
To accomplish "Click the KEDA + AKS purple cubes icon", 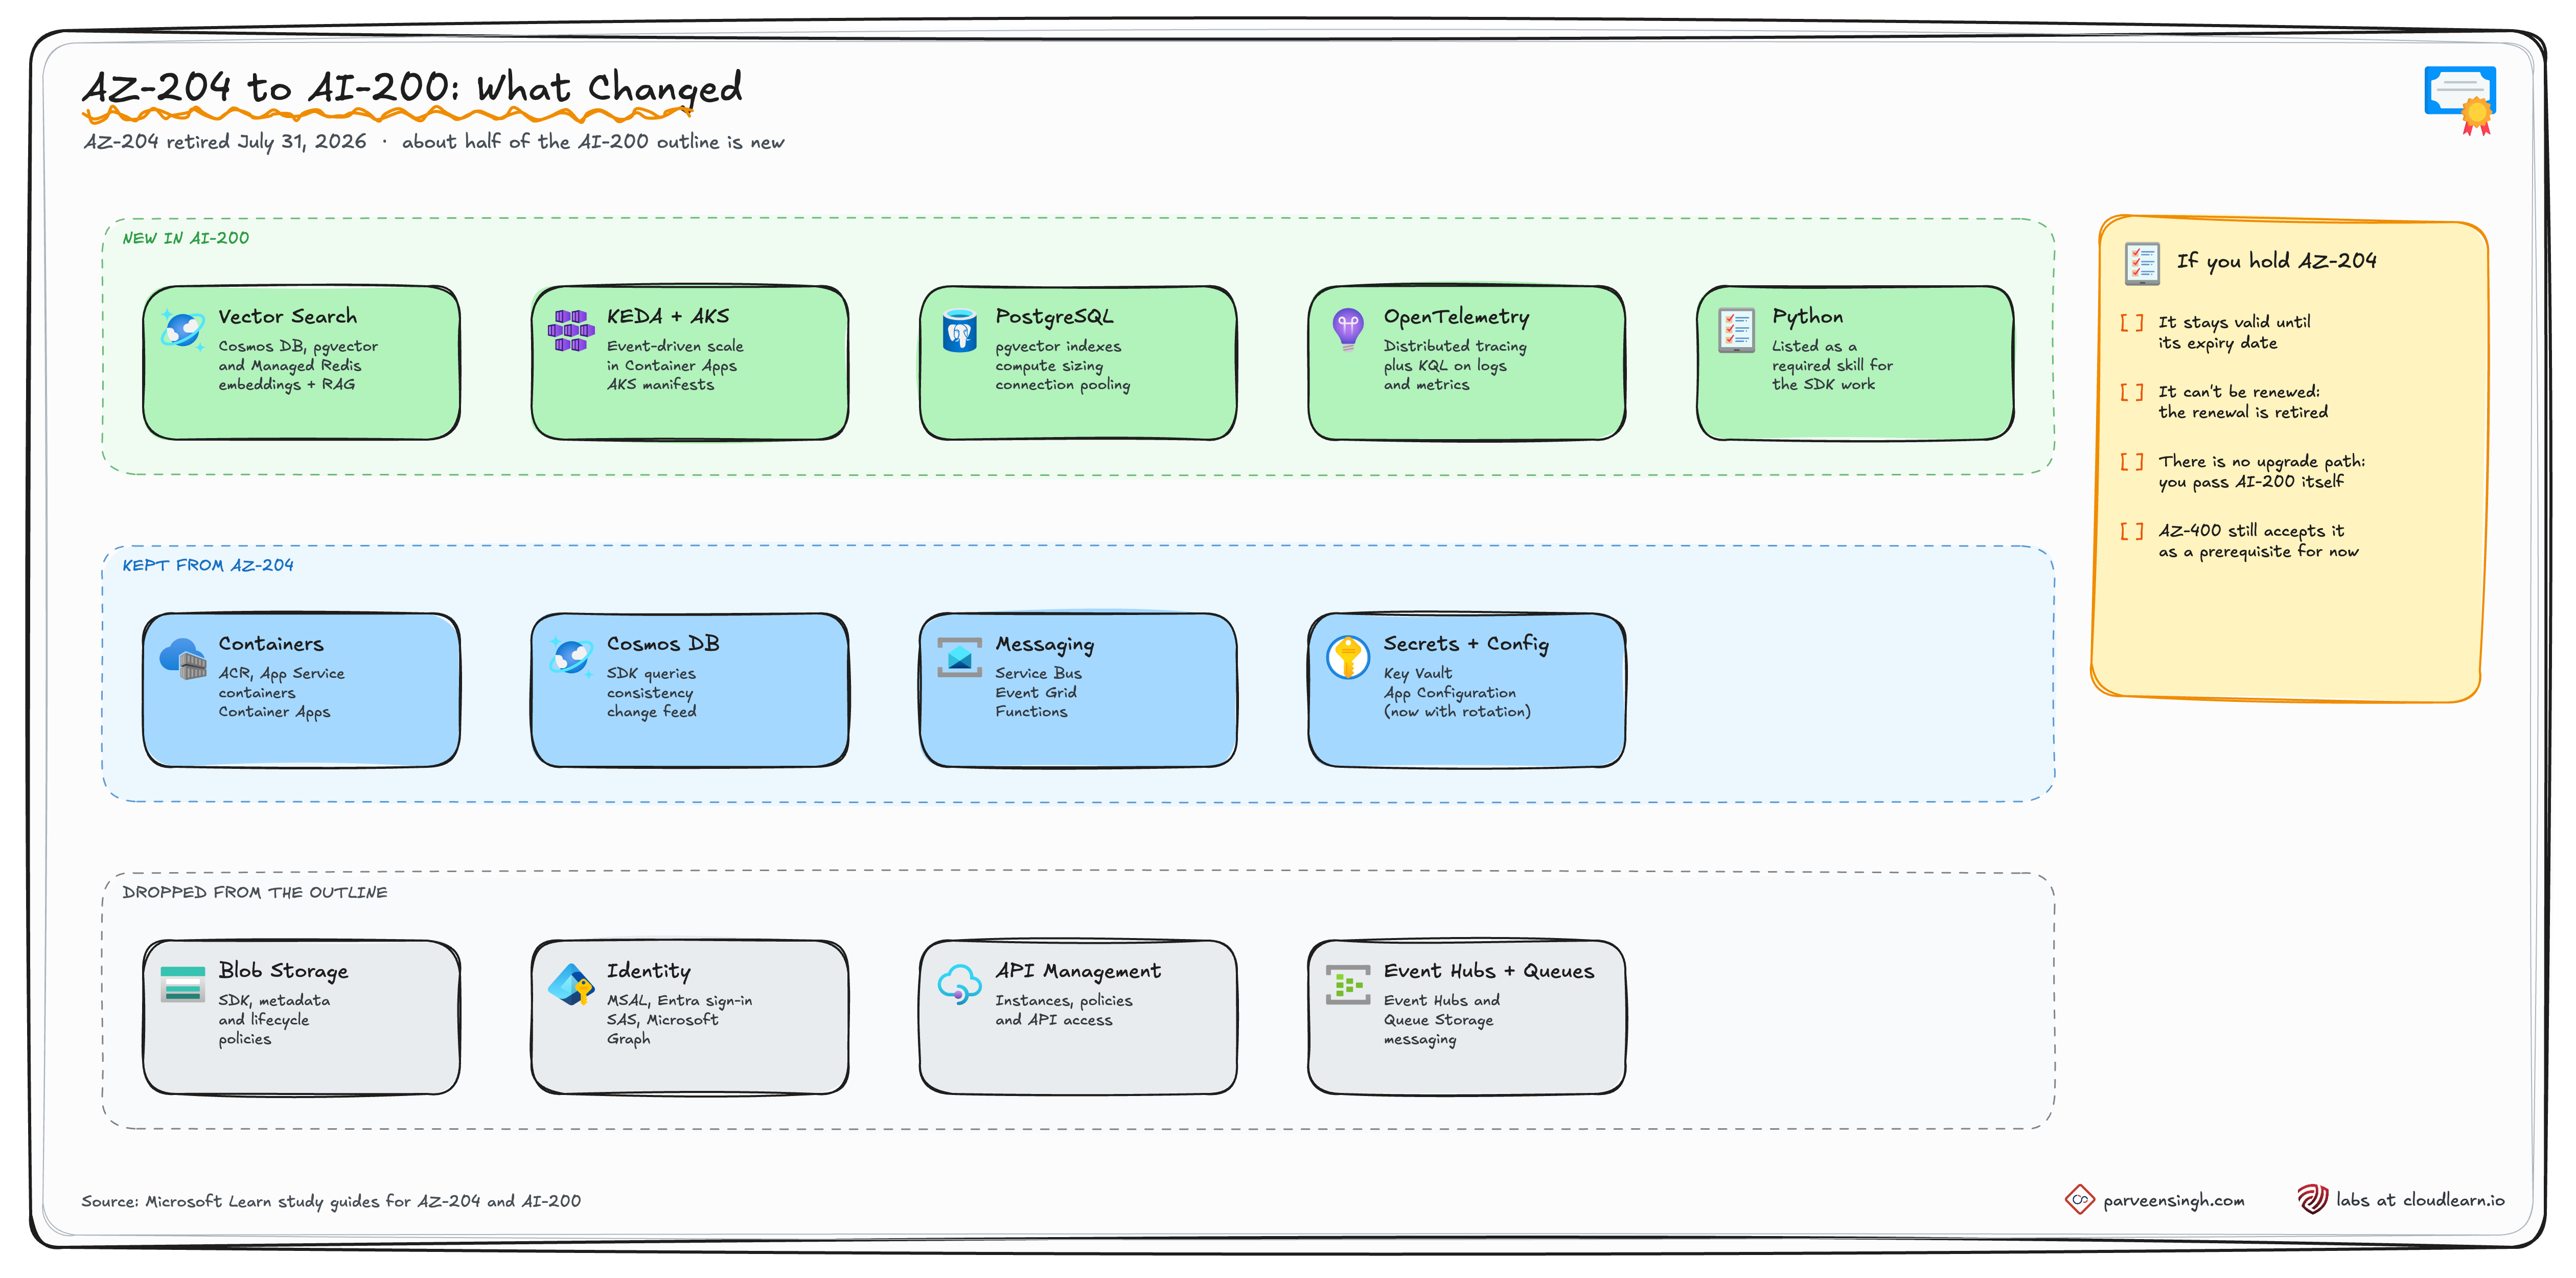I will pyautogui.click(x=571, y=330).
